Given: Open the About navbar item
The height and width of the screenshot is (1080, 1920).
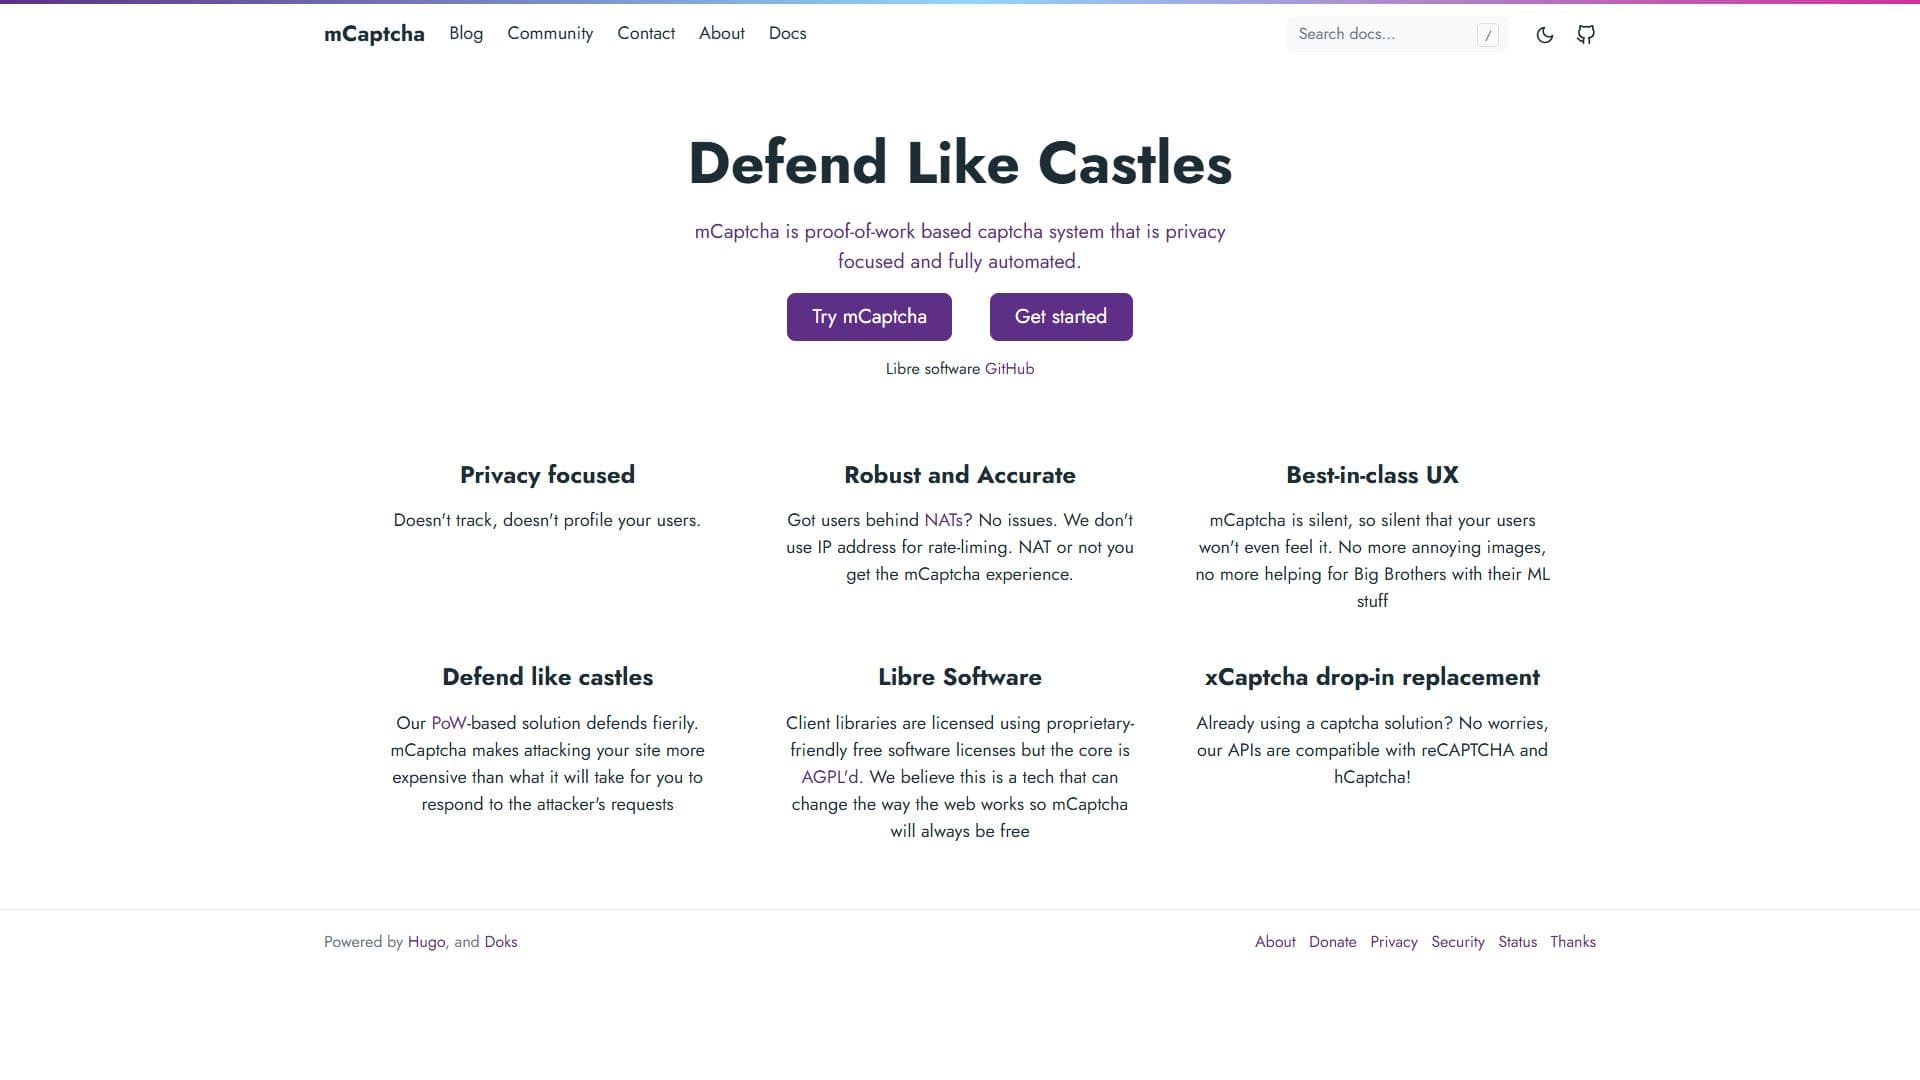Looking at the screenshot, I should [722, 33].
